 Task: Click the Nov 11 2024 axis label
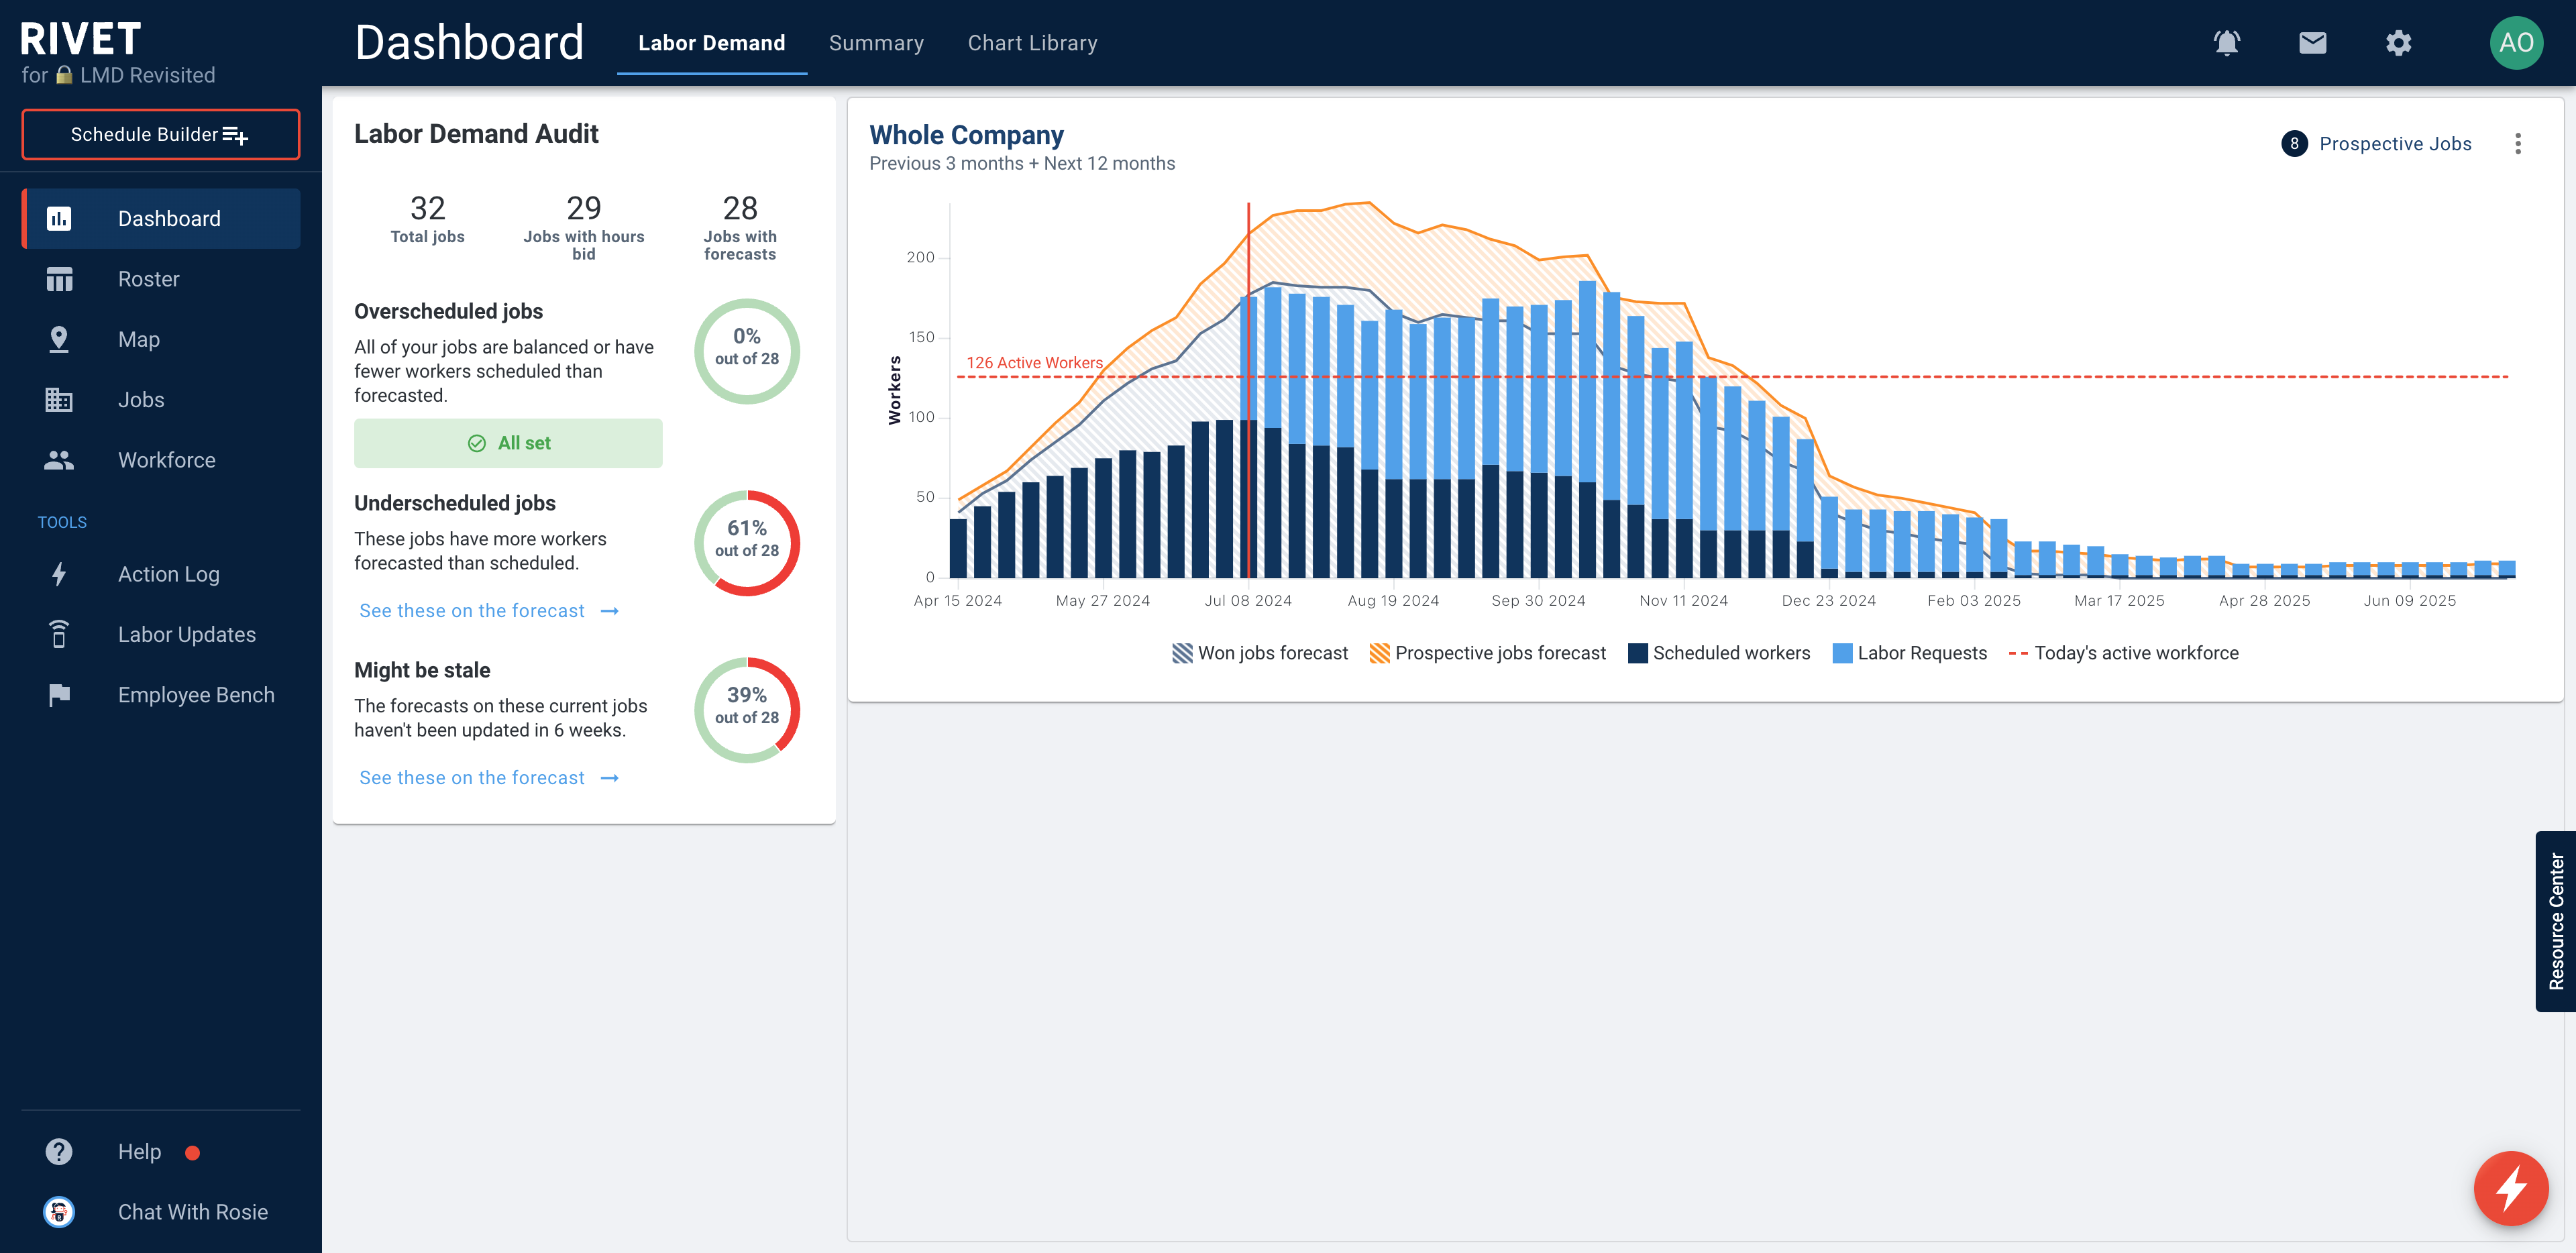[x=1683, y=601]
